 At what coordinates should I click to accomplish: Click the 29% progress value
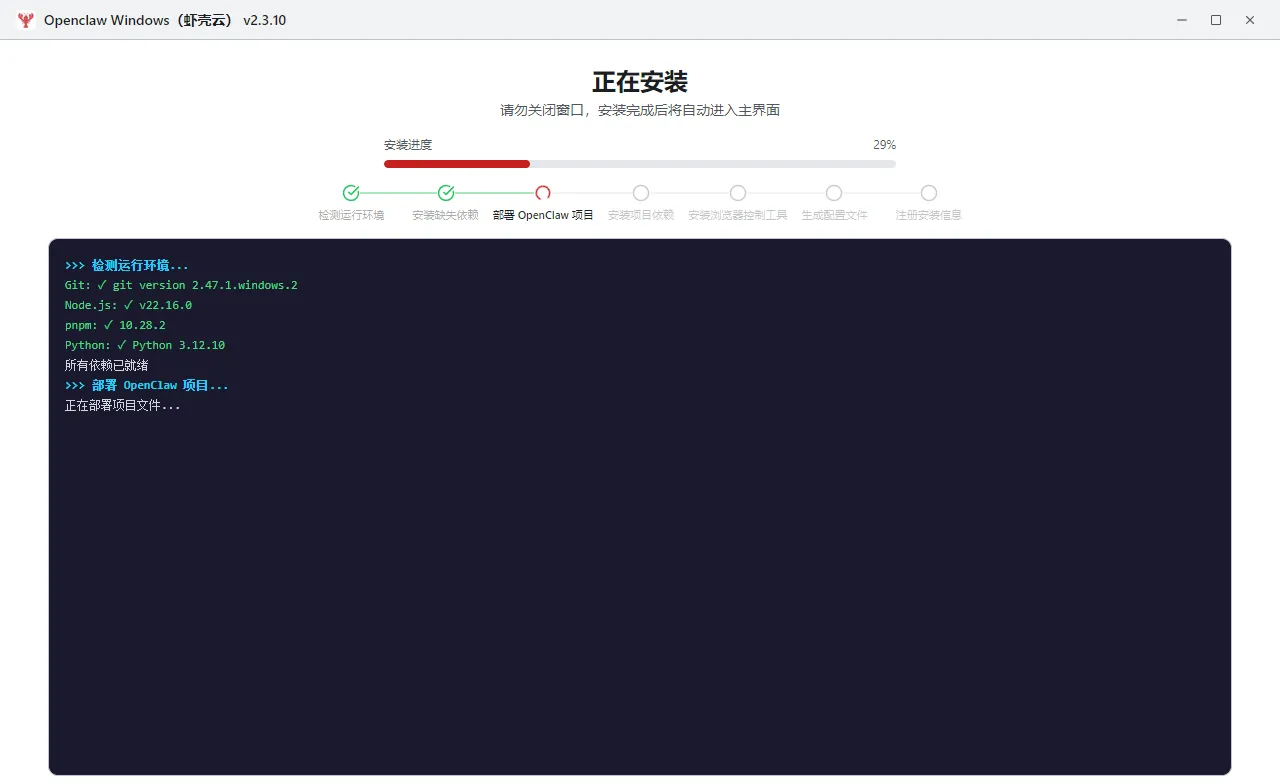884,145
